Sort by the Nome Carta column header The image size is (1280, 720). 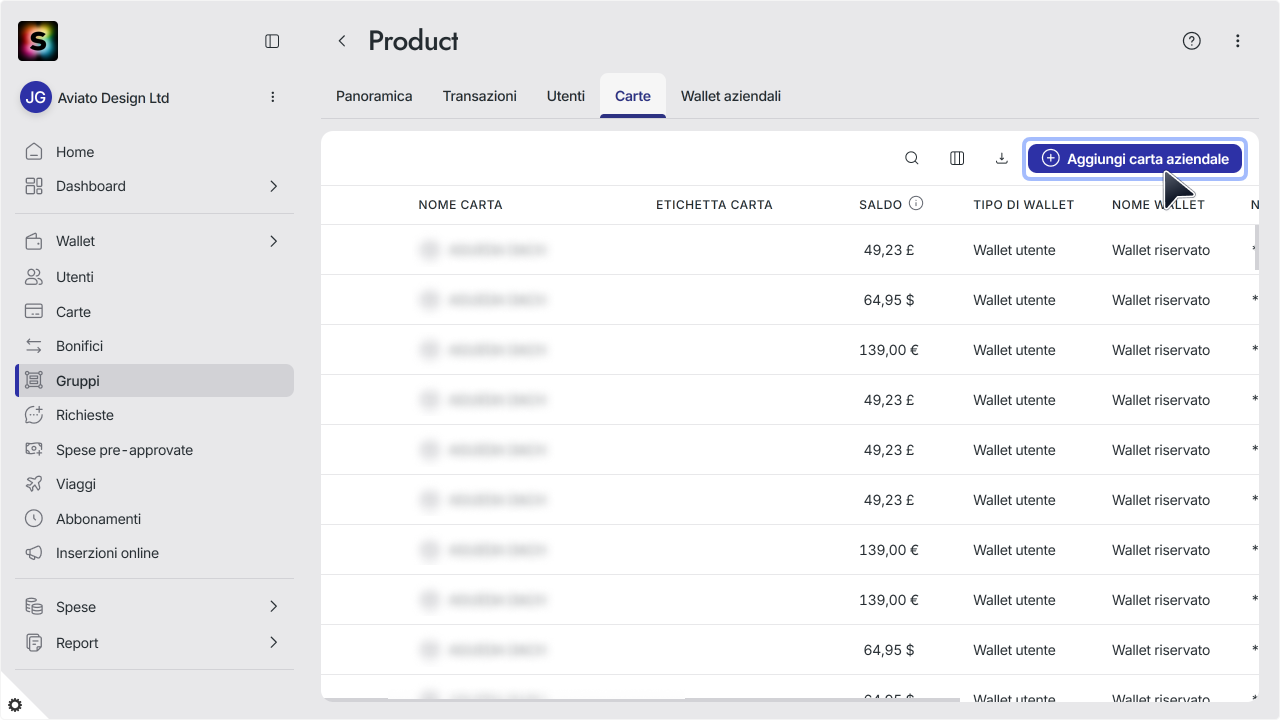[460, 205]
